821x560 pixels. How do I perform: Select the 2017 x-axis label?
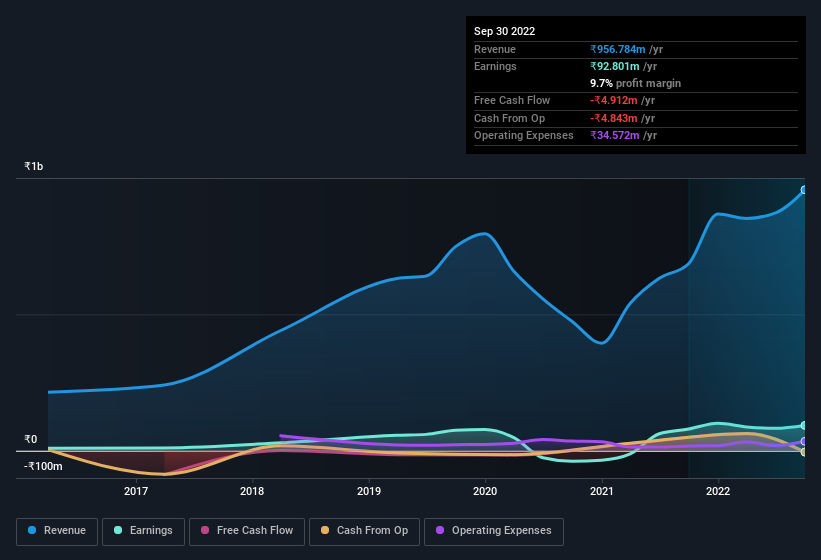(136, 491)
